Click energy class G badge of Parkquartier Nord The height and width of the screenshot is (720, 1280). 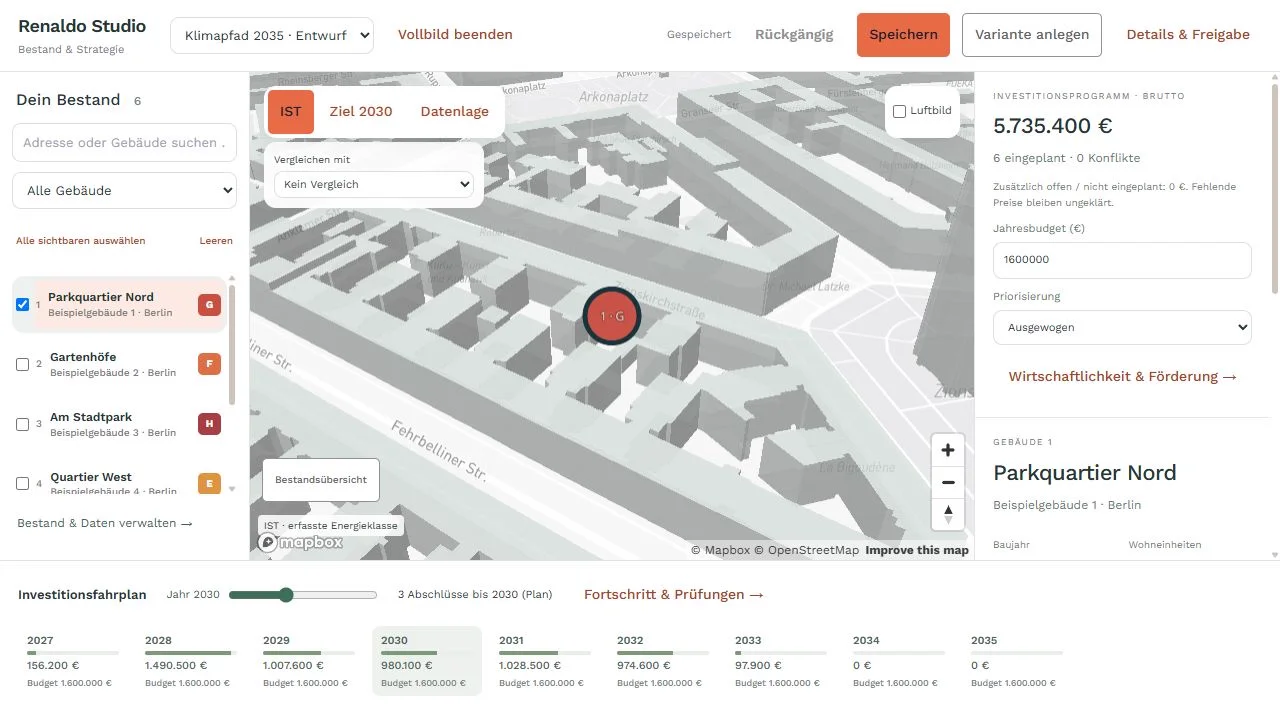click(x=209, y=305)
